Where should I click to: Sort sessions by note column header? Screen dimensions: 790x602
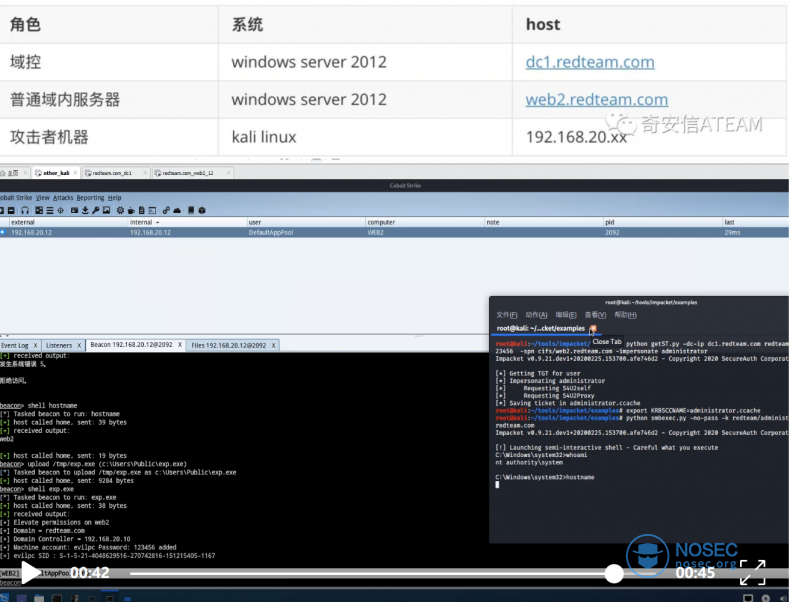click(544, 222)
